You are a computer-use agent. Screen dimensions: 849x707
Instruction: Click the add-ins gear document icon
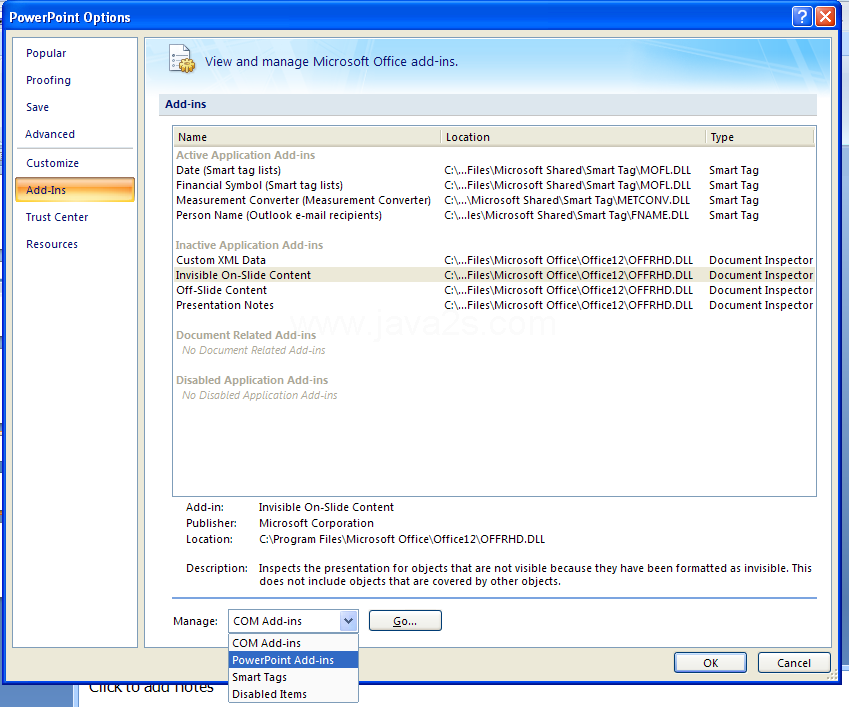(182, 59)
